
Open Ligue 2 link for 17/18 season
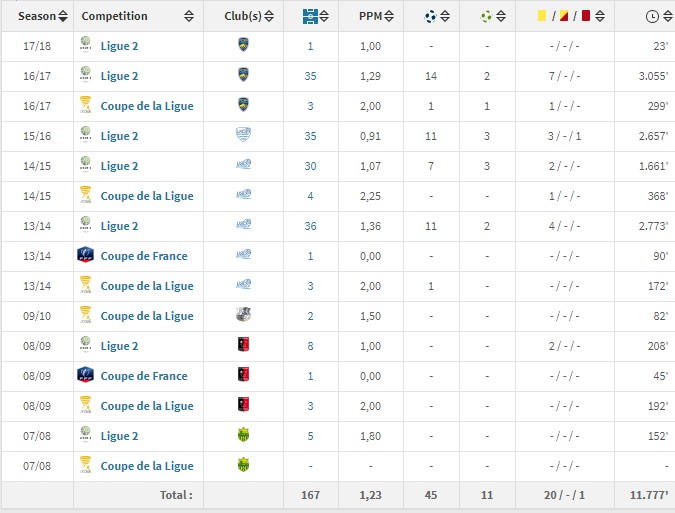coord(119,46)
